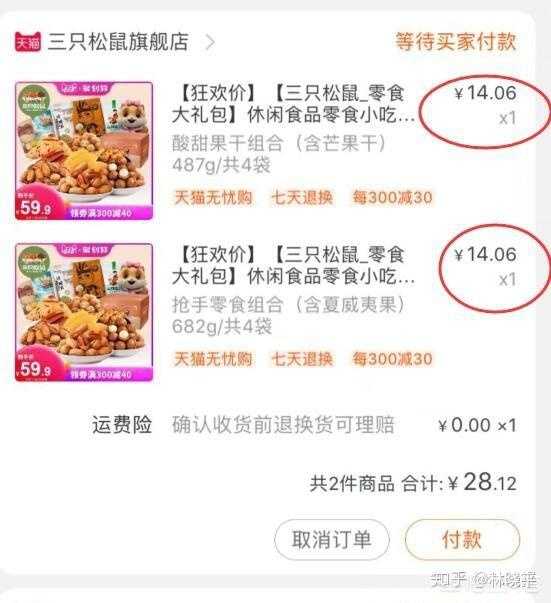Expand store page via chevron arrow
551x603 pixels.
tap(210, 42)
